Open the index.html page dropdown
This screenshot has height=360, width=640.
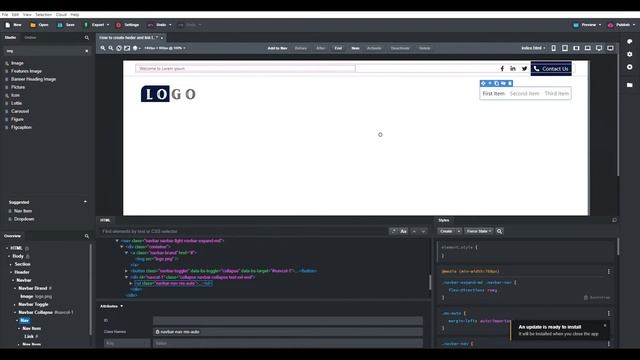pos(533,48)
